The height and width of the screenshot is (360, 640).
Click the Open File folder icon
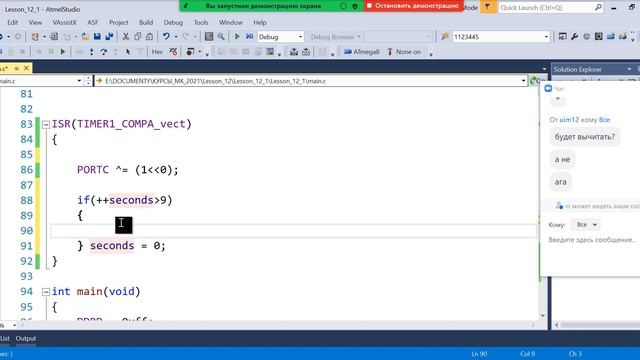coord(85,37)
